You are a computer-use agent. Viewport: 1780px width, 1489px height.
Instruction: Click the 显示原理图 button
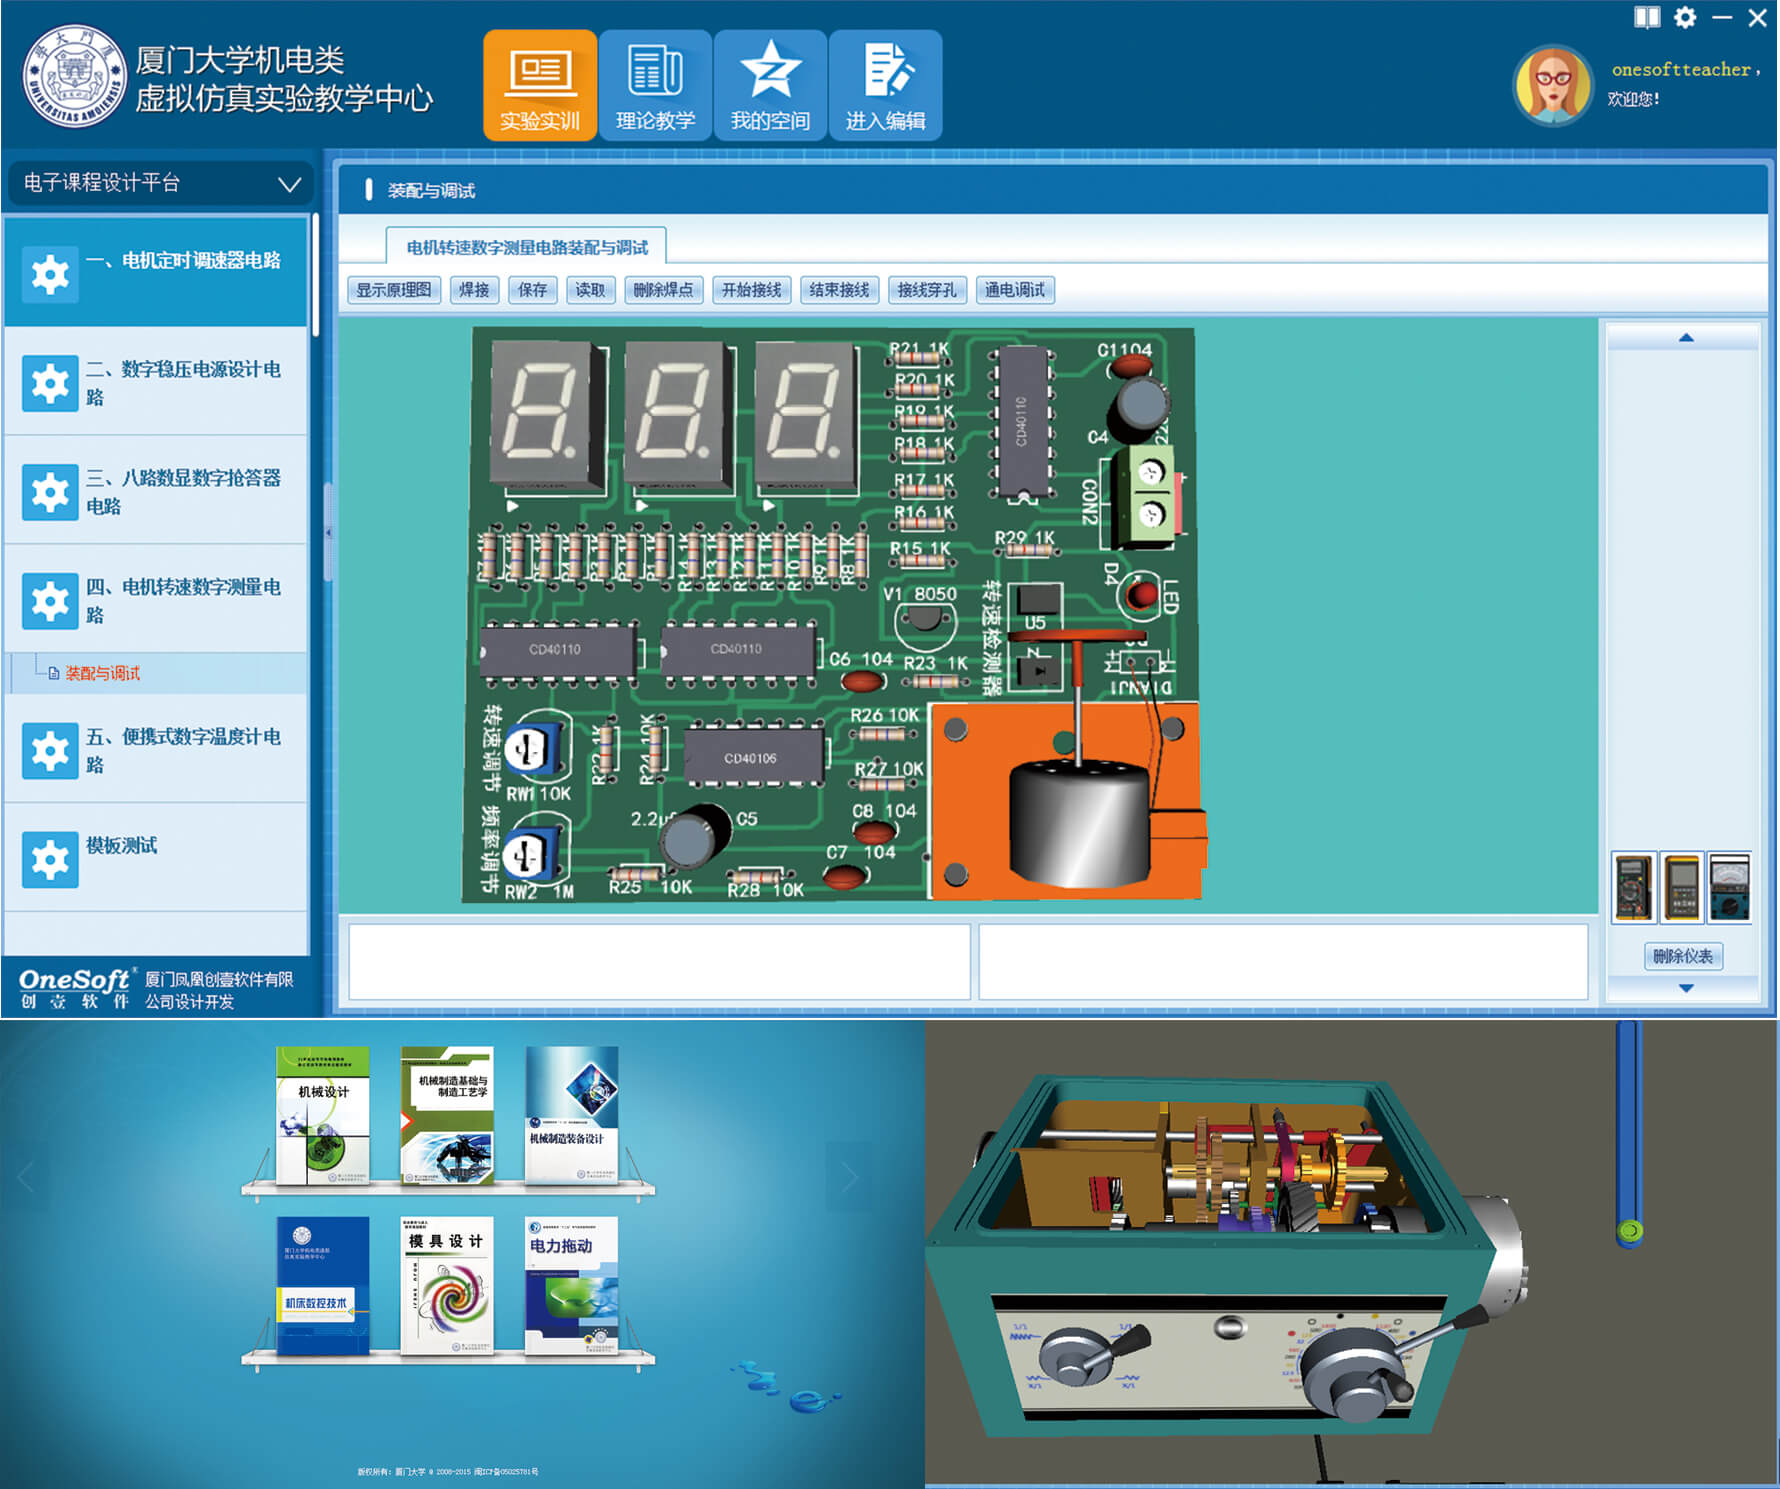(x=394, y=290)
